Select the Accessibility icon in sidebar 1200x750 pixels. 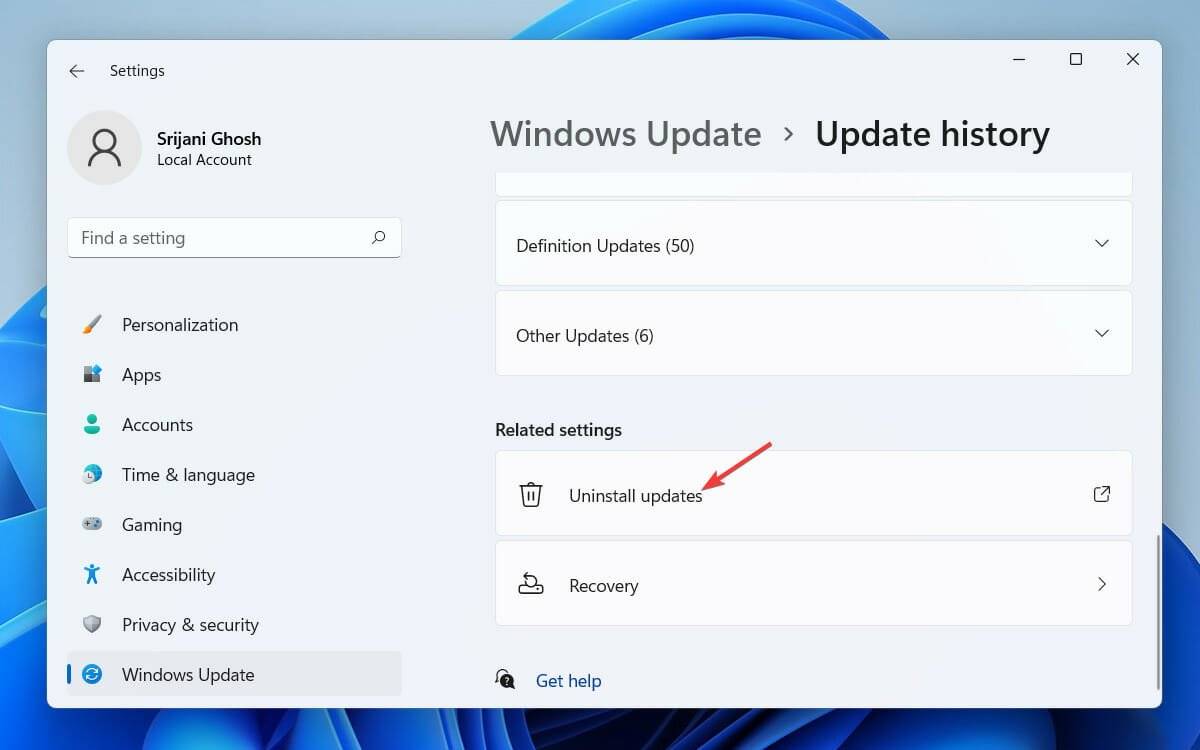93,574
